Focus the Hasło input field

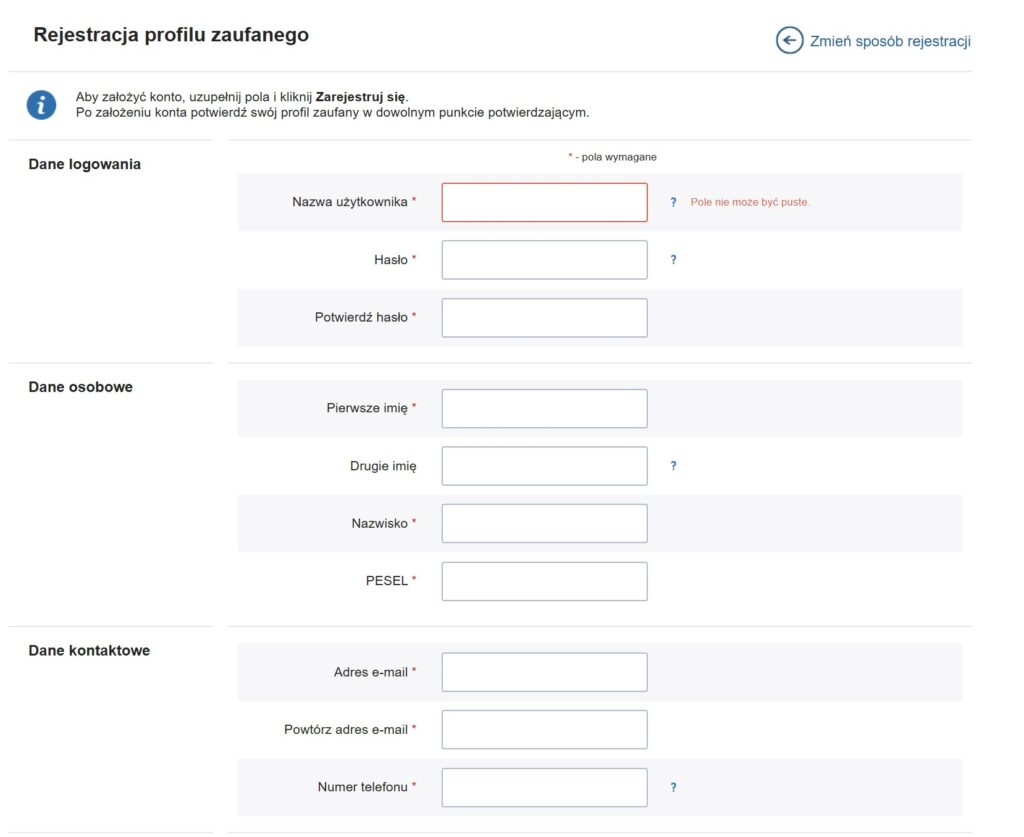click(x=544, y=260)
